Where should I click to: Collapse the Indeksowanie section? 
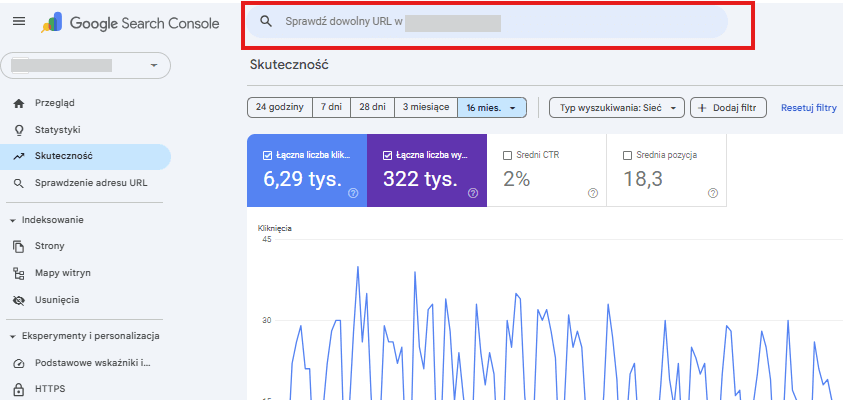[13, 220]
